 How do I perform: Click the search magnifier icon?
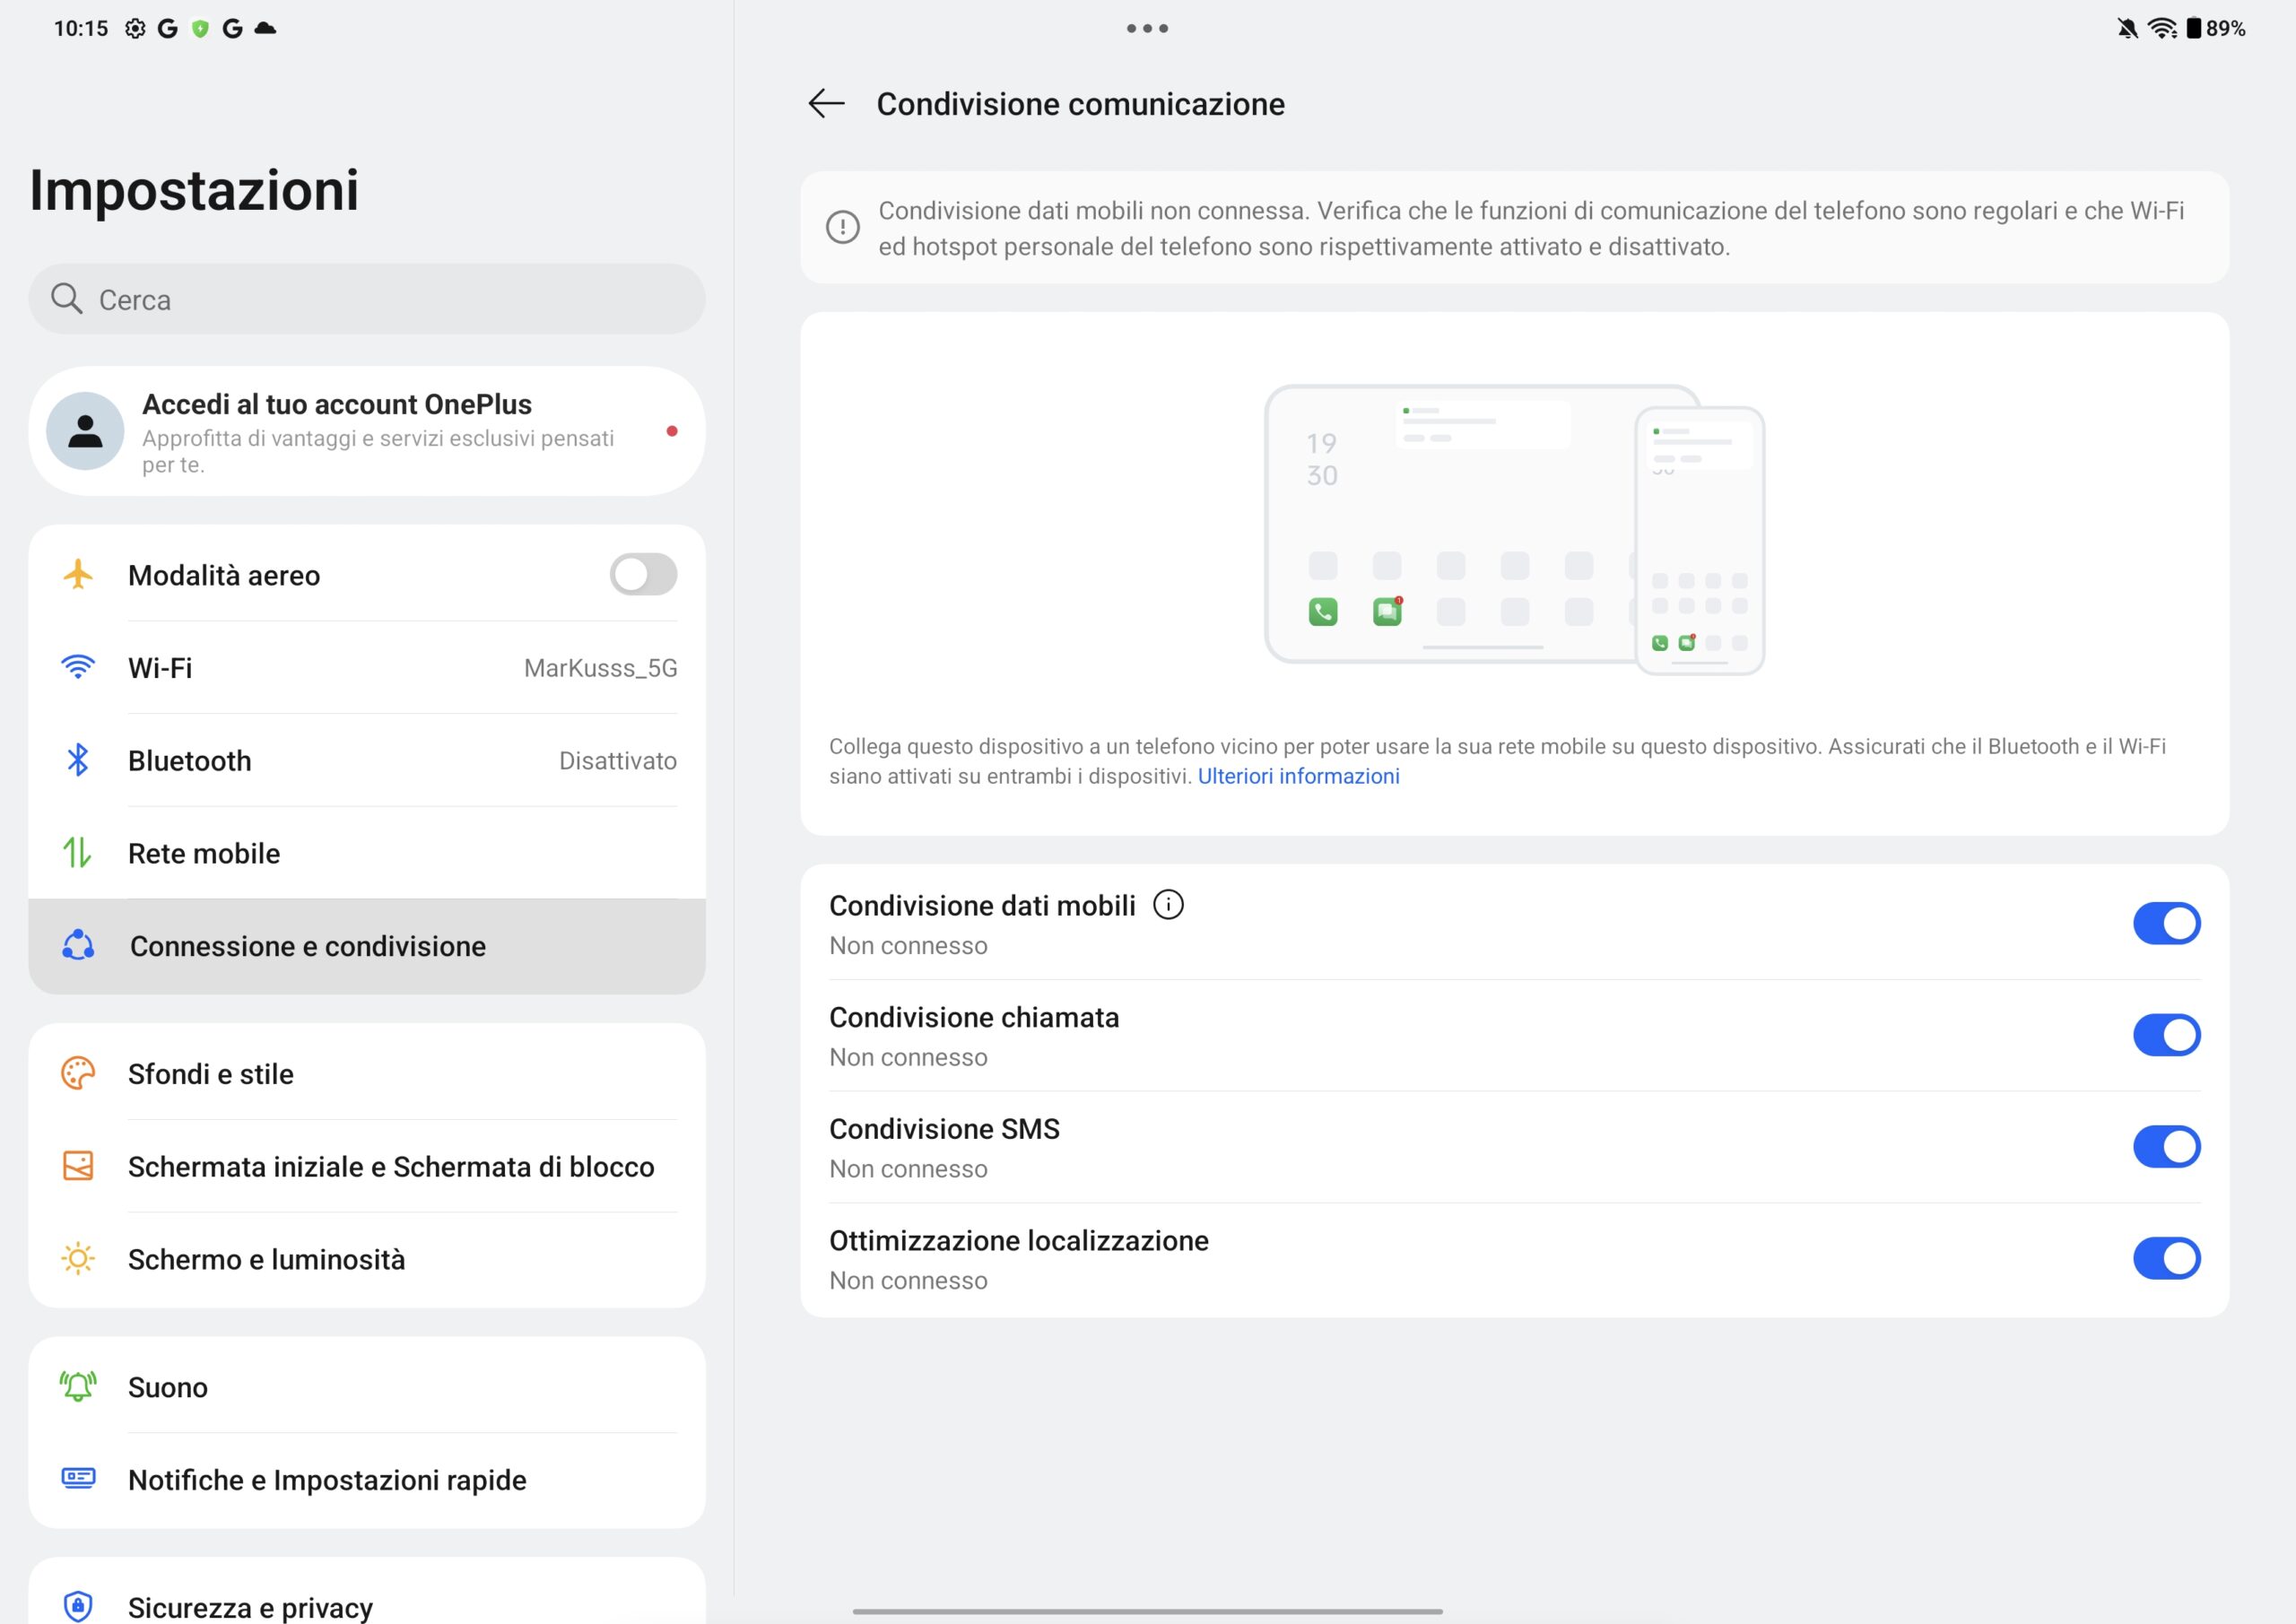coord(66,298)
